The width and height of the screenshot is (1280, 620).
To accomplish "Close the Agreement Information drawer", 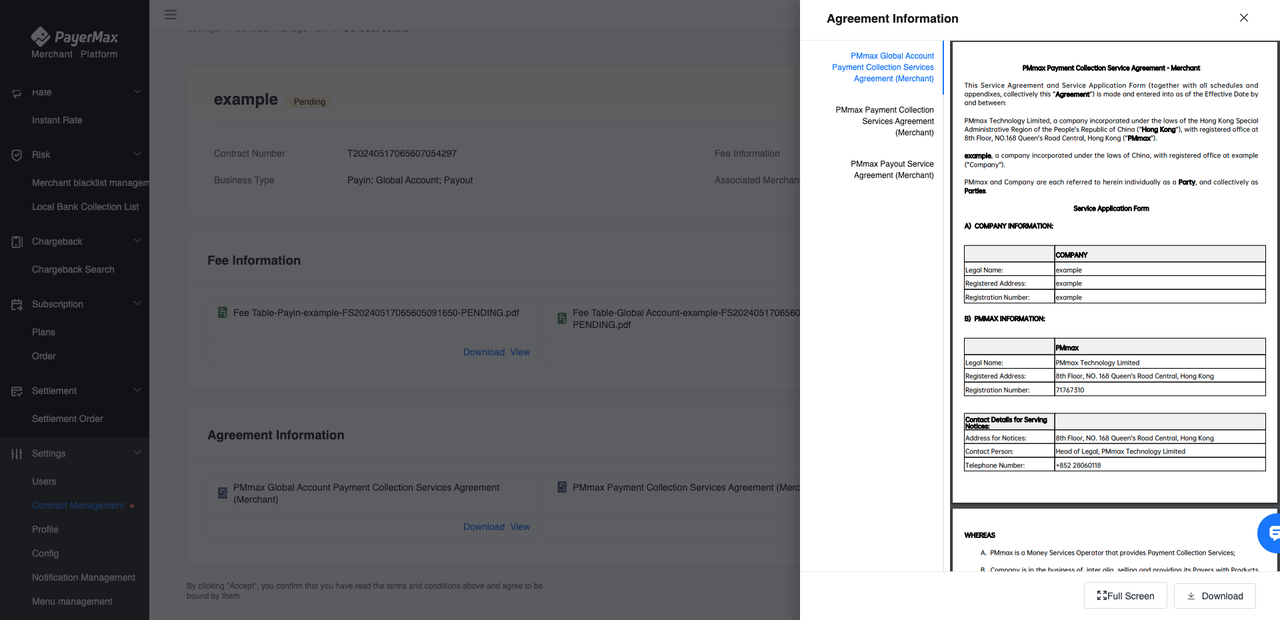I will (x=1243, y=18).
